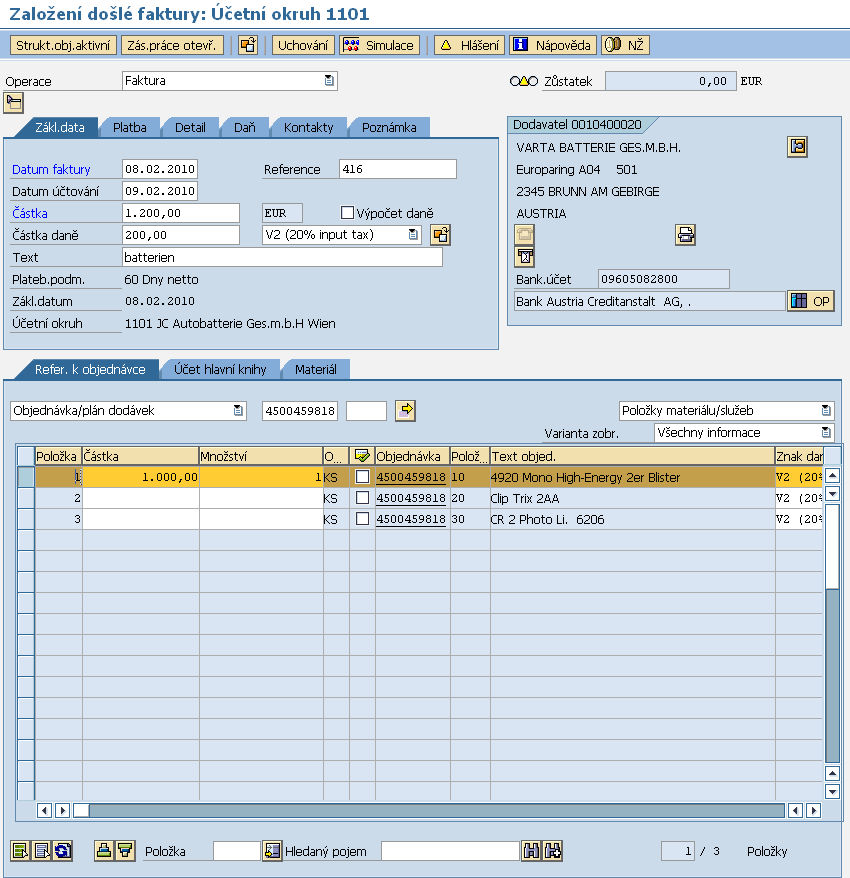This screenshot has width=850, height=878.
Task: Switch to the Účet hlavní knihy tab
Action: pos(220,369)
